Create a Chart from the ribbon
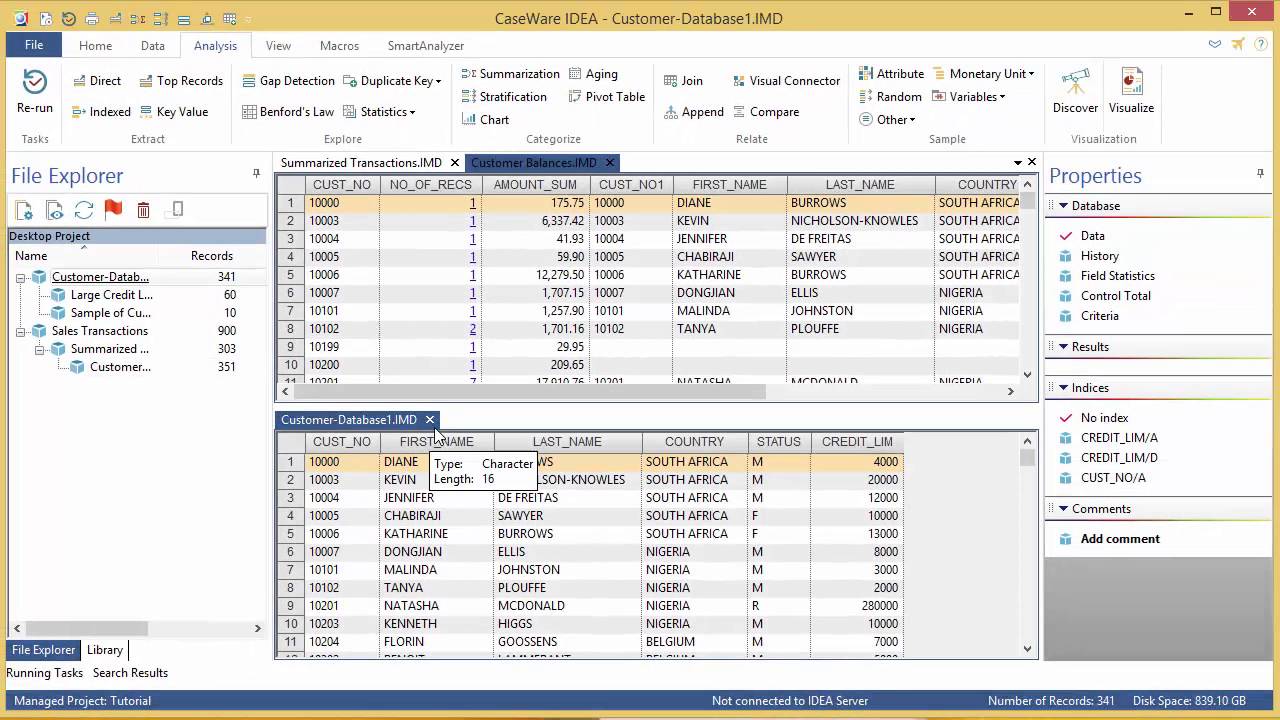This screenshot has height=720, width=1280. coord(485,120)
